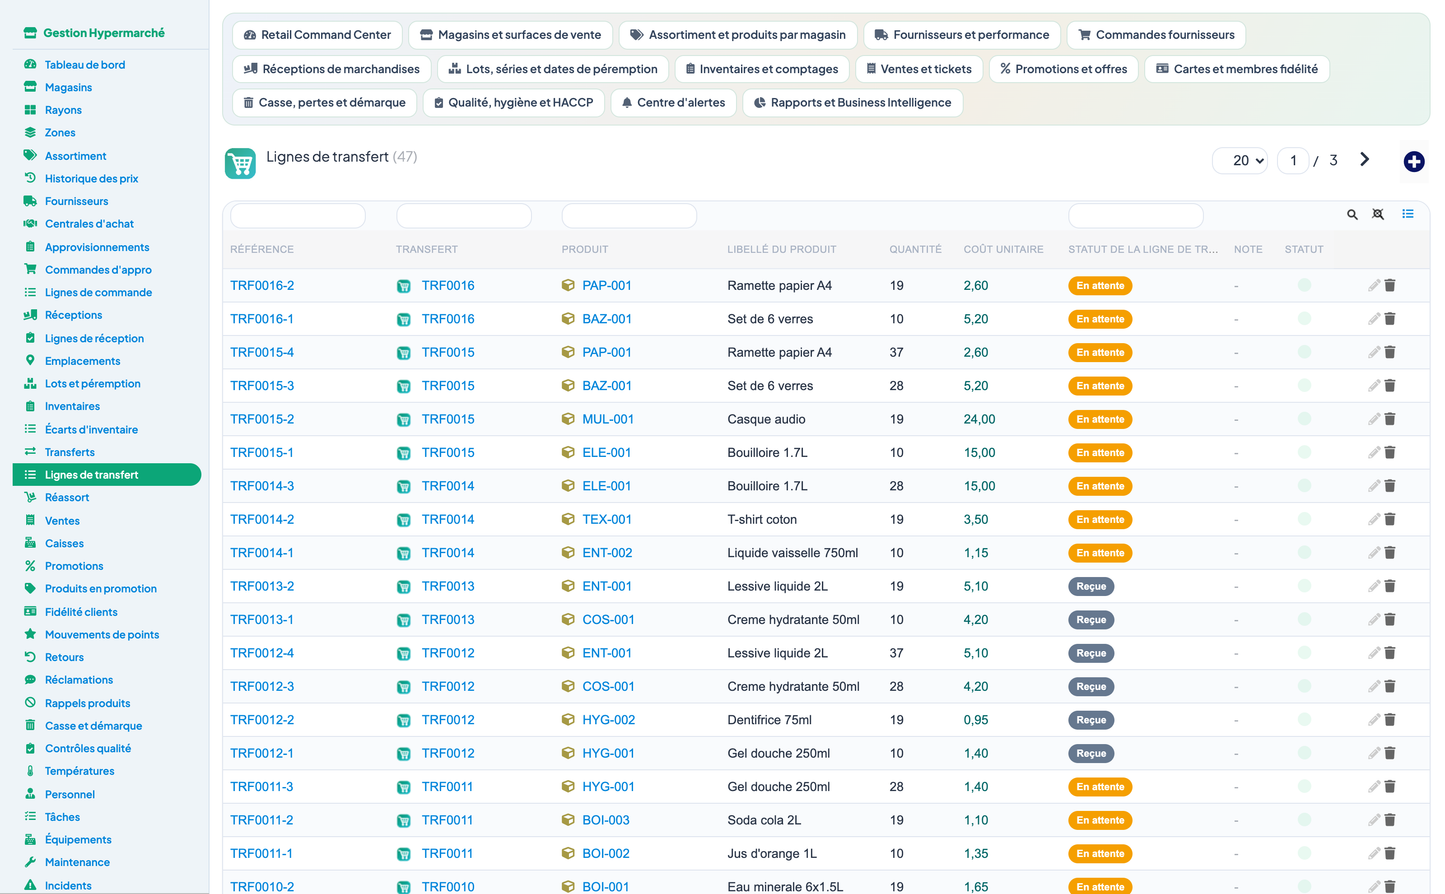Click the search magnifier icon above the table
Screen dimensions: 1445x894
pos(1352,214)
